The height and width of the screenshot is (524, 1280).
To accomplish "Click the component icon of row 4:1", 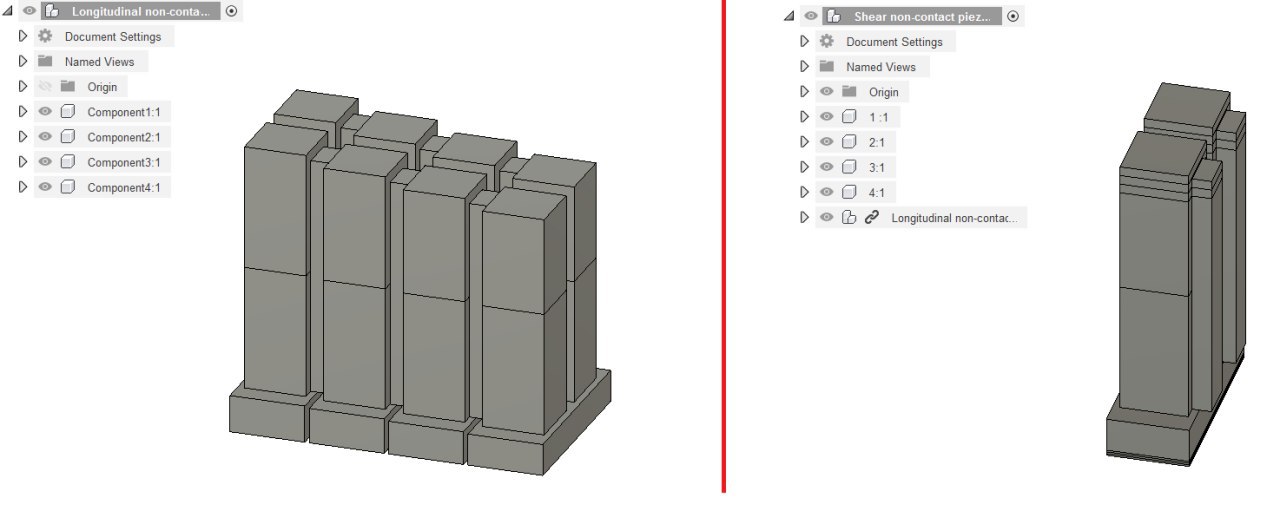I will [849, 192].
